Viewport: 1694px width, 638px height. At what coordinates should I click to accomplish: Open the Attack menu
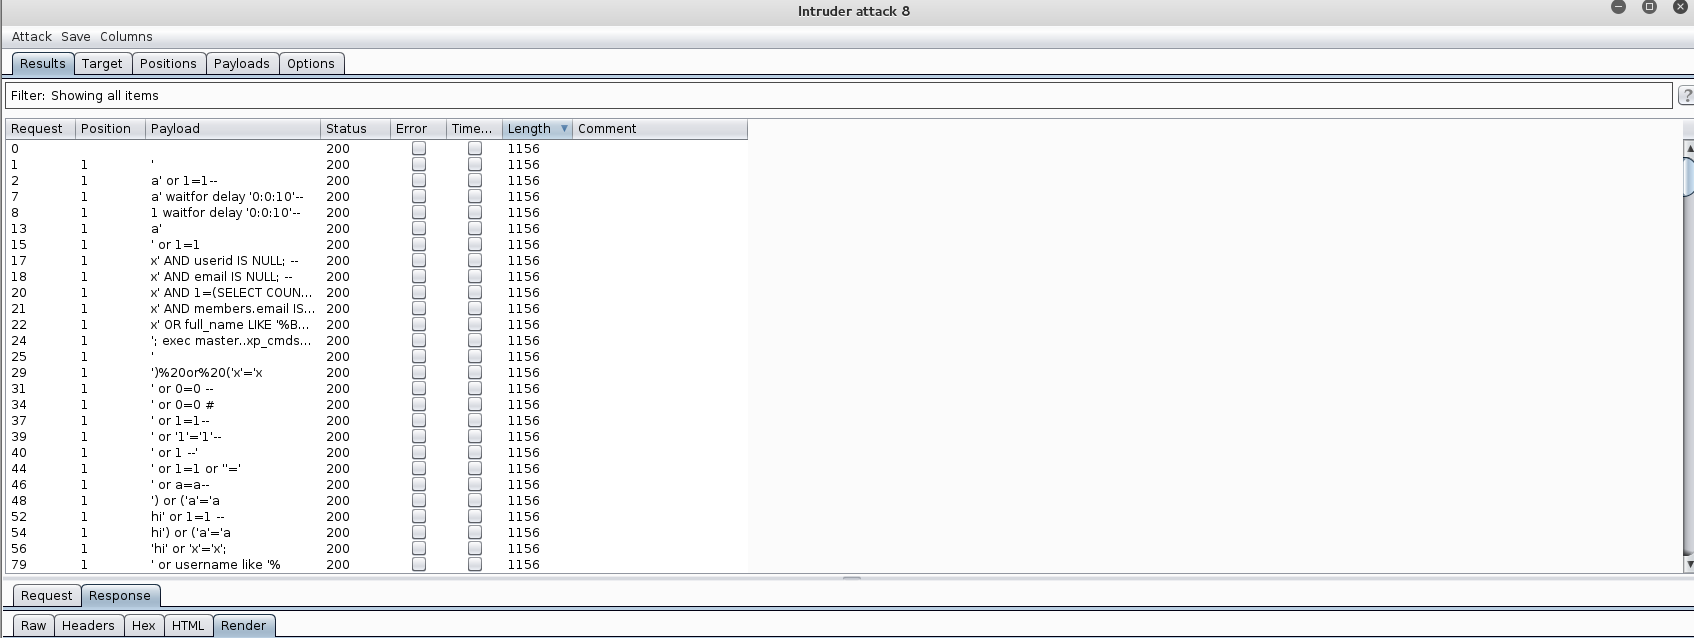click(31, 36)
